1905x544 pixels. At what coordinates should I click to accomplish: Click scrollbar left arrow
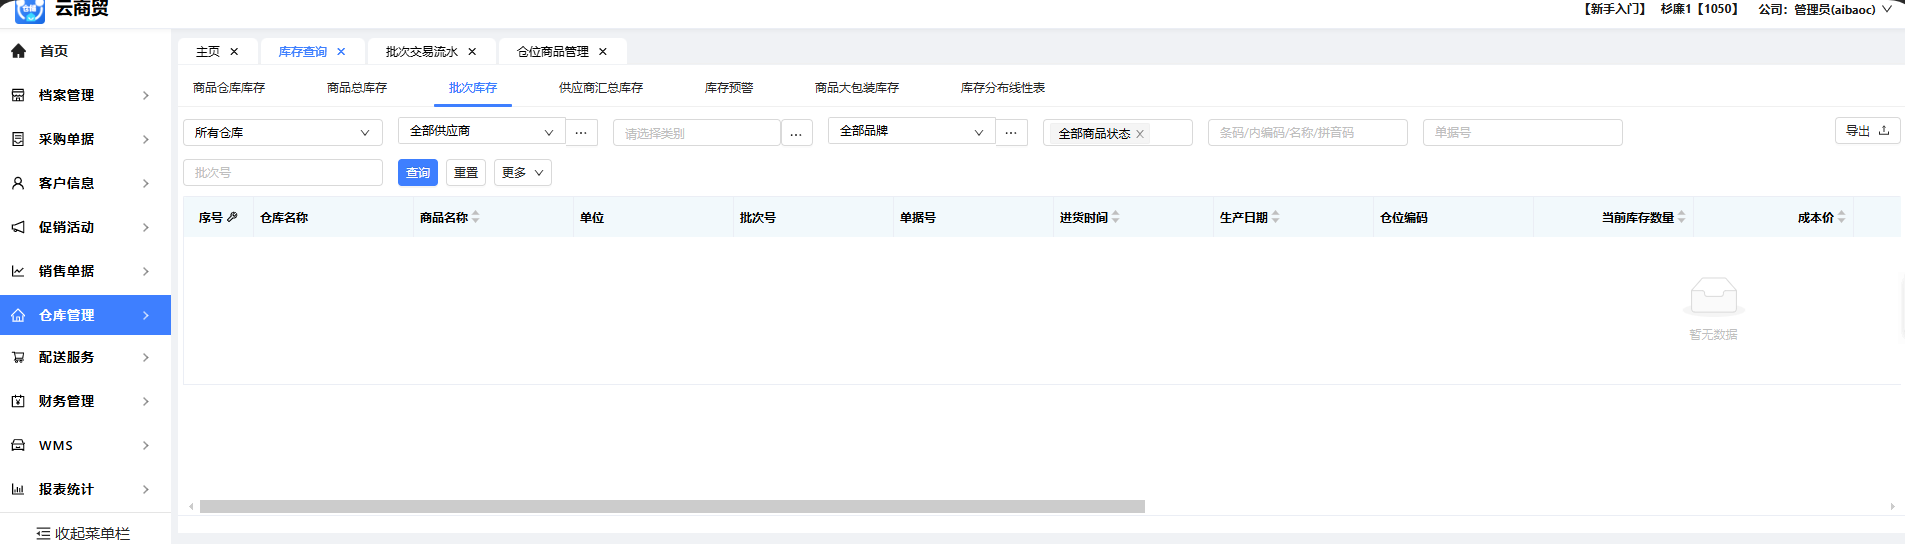point(191,507)
